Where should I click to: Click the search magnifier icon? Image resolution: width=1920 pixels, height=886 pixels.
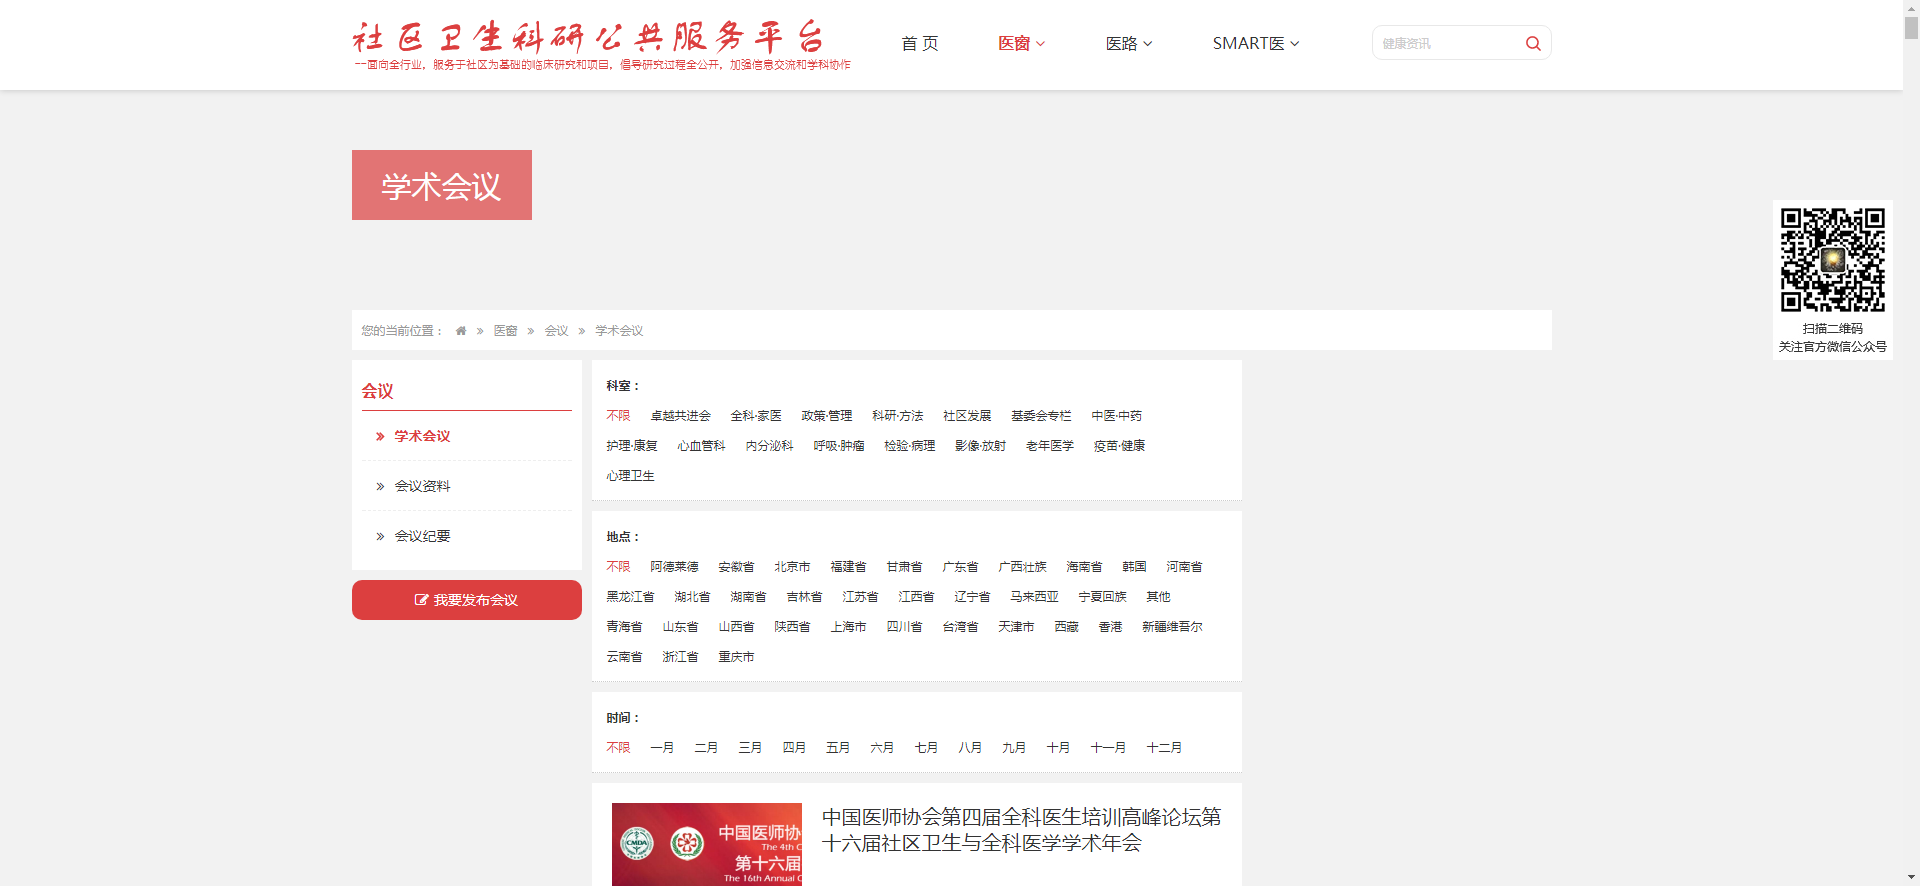tap(1532, 43)
